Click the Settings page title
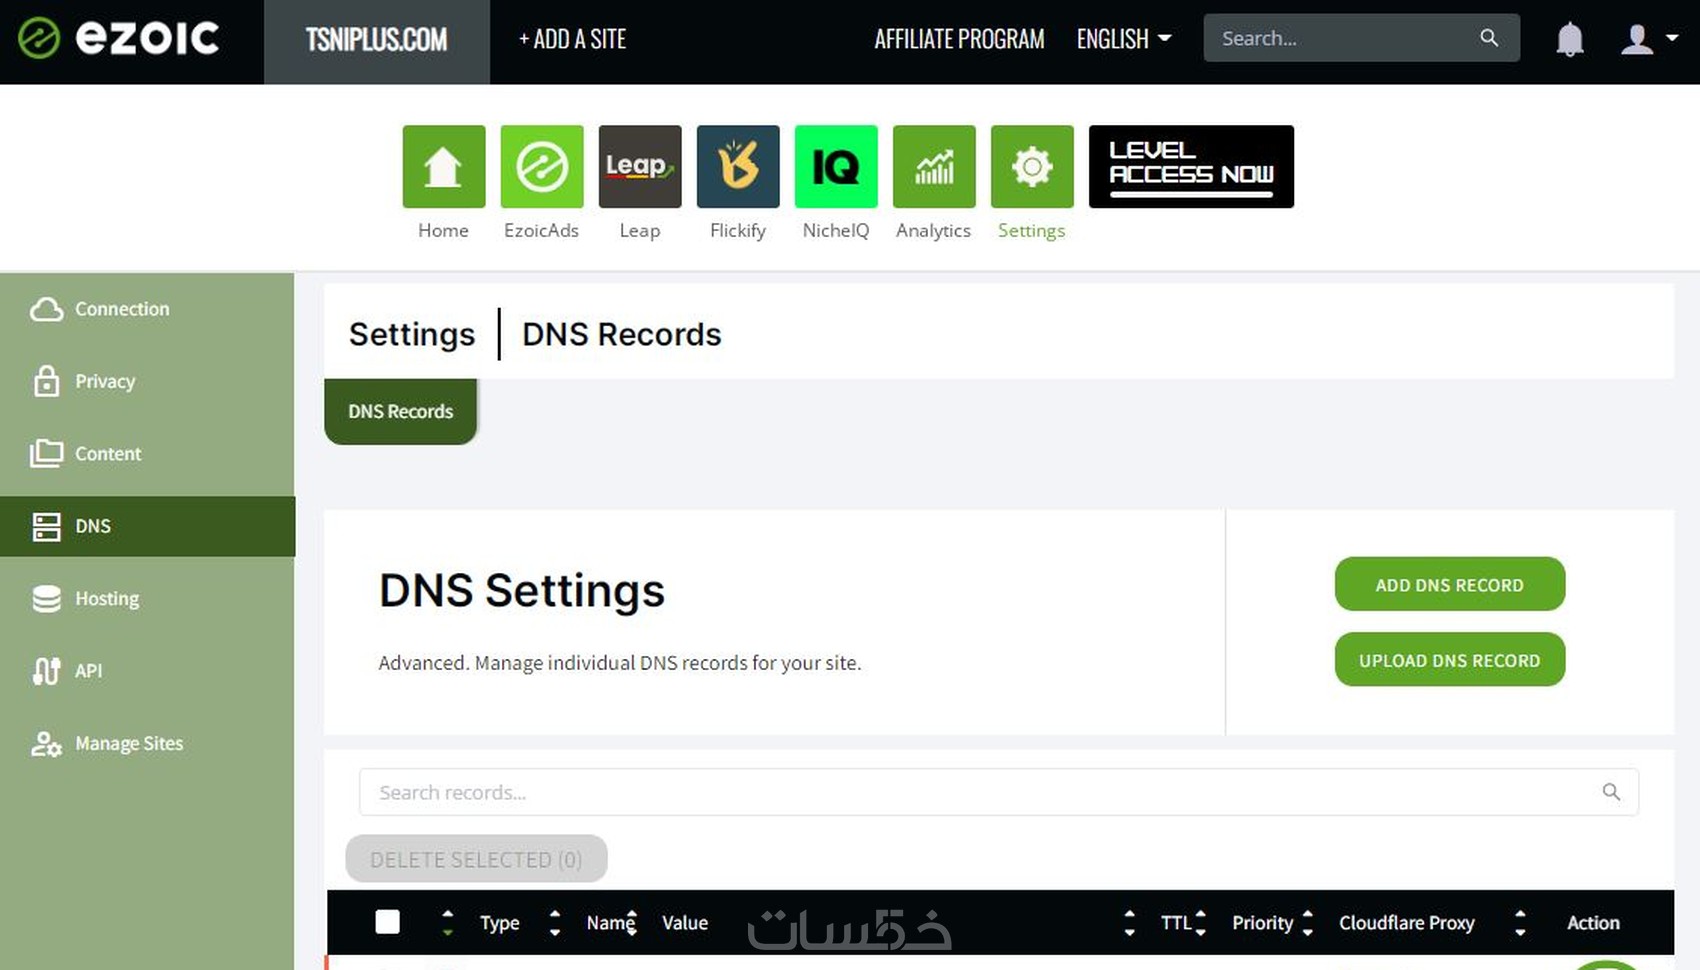Image resolution: width=1700 pixels, height=970 pixels. (x=412, y=334)
